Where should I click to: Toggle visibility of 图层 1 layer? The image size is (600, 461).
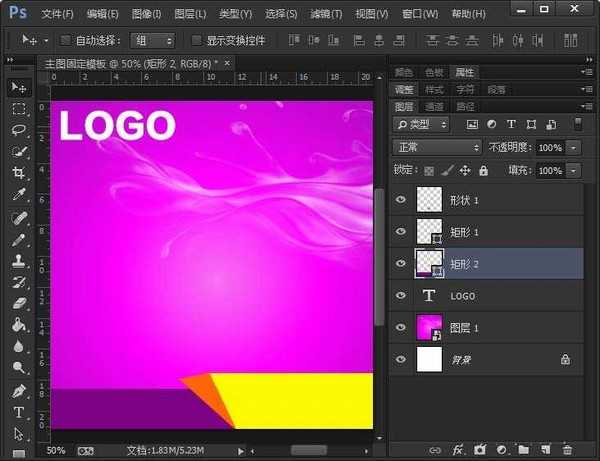402,328
